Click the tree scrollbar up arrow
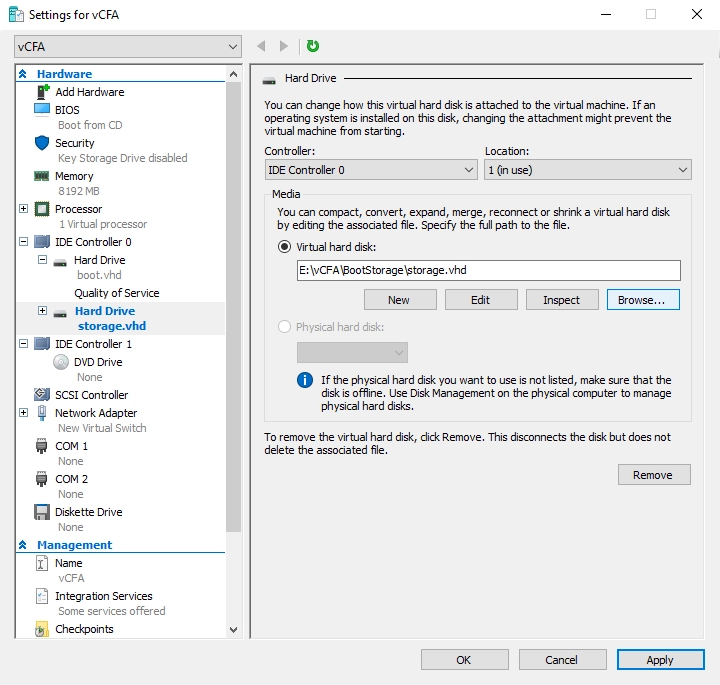This screenshot has height=685, width=720. tap(233, 74)
